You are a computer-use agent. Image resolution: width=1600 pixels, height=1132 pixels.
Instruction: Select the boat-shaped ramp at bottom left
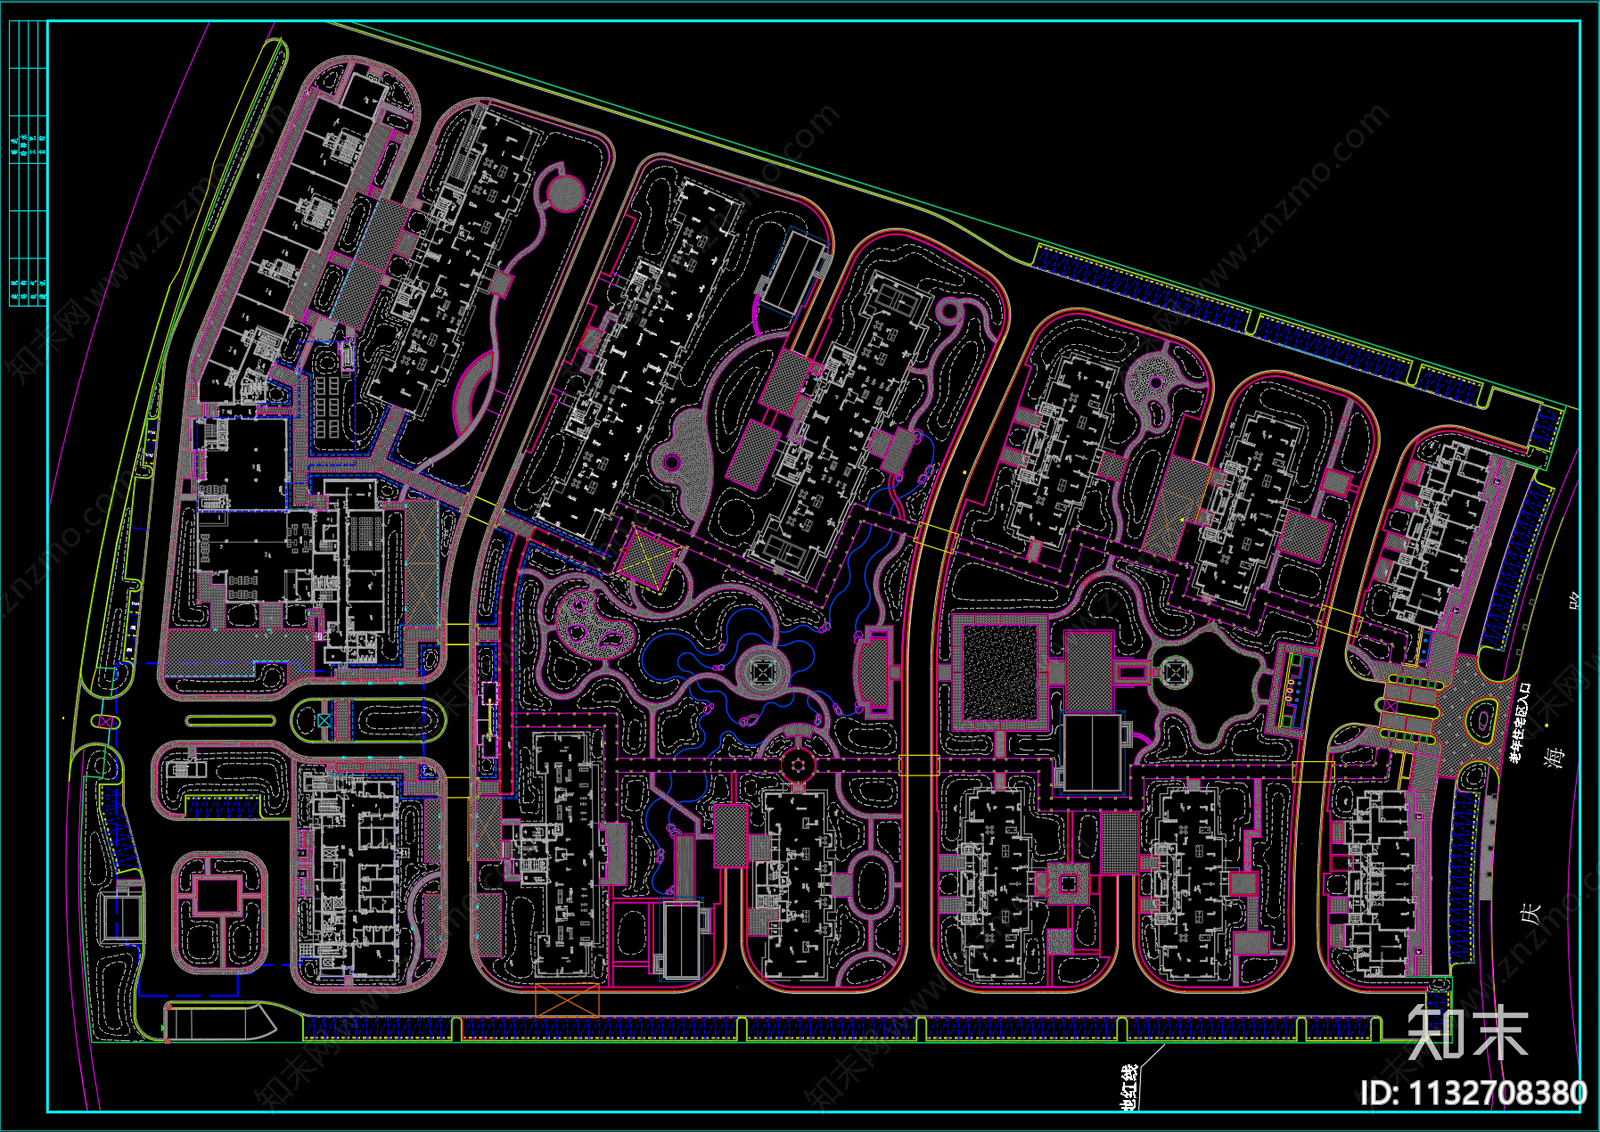click(x=220, y=1023)
